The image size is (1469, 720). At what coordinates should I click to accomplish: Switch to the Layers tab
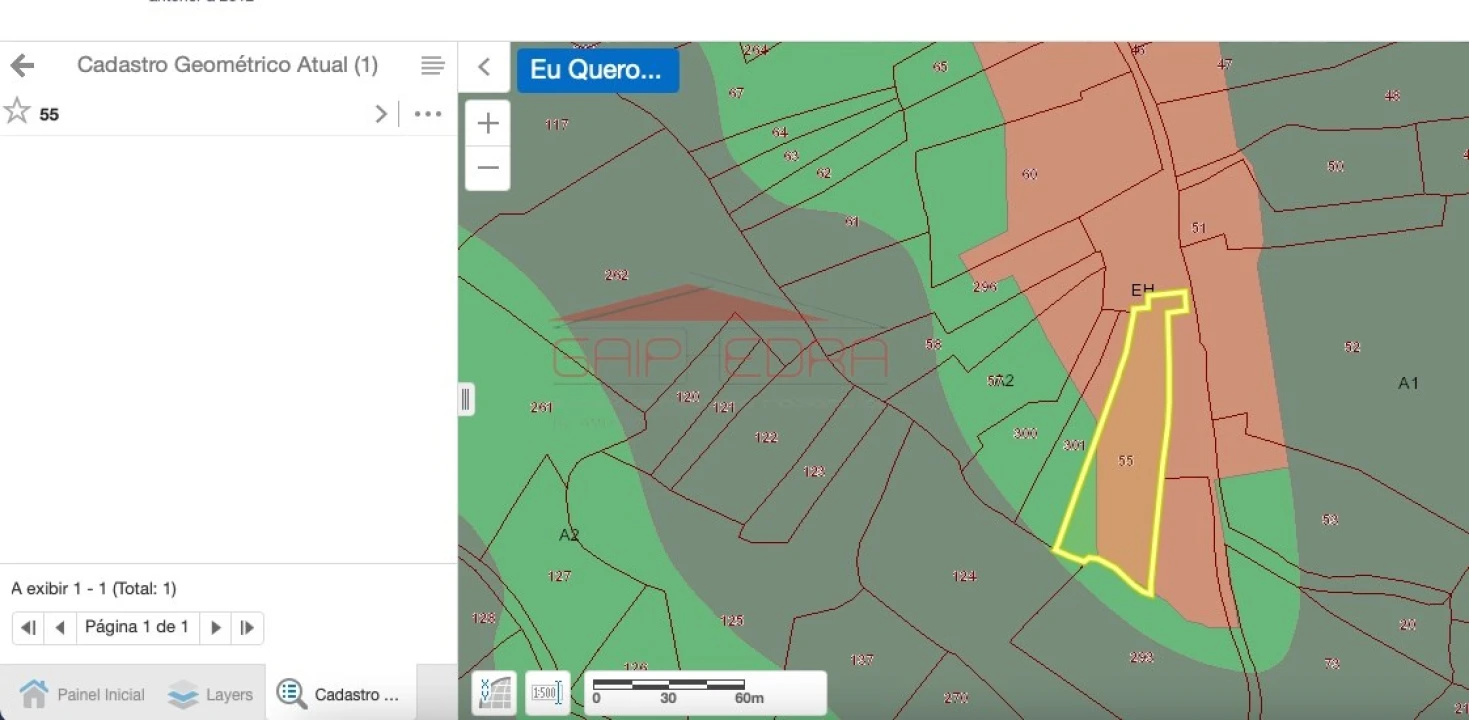pyautogui.click(x=210, y=694)
